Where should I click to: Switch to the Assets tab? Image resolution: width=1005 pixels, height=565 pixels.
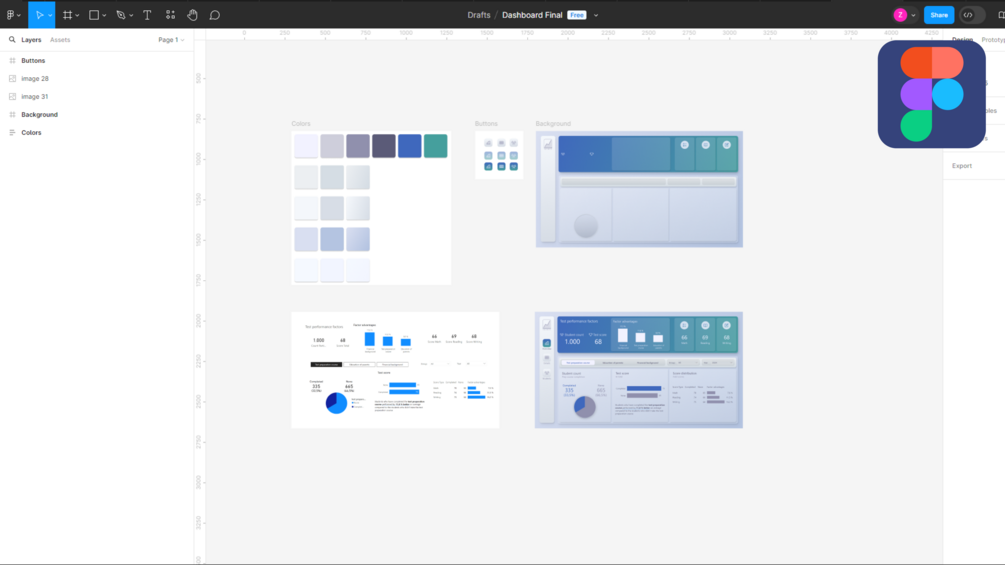60,40
